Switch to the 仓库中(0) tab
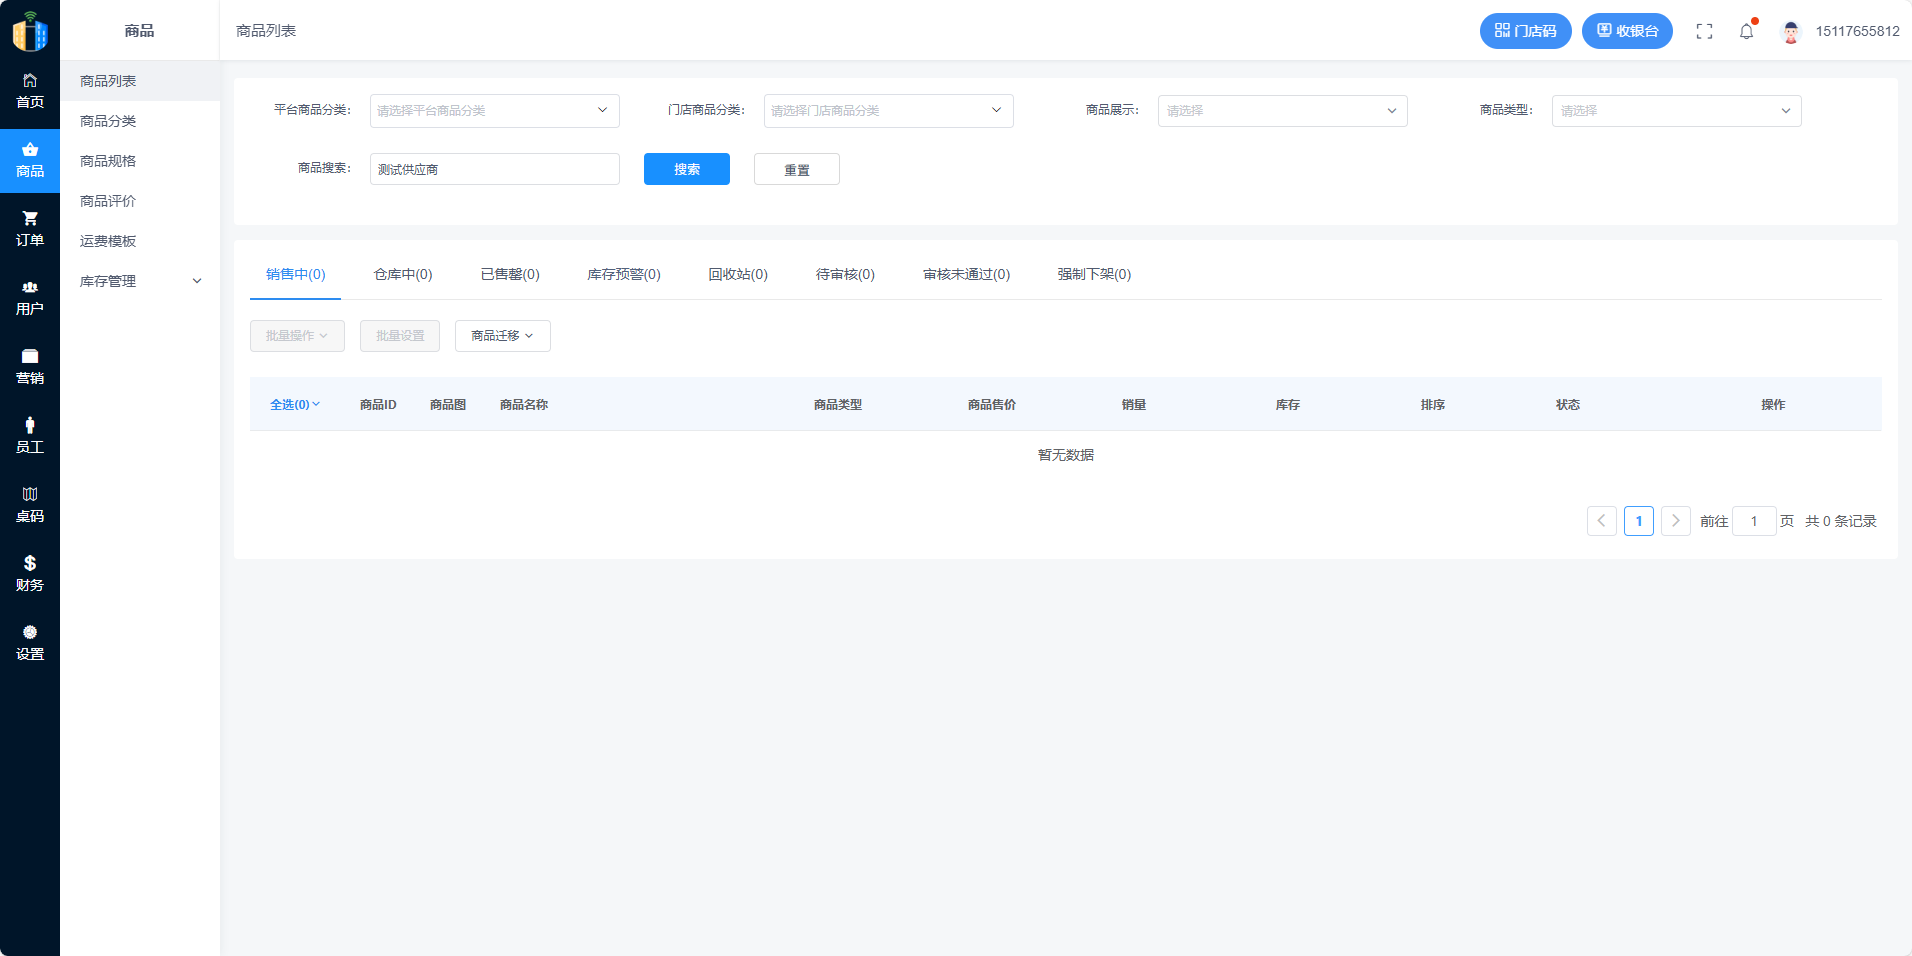 (403, 274)
